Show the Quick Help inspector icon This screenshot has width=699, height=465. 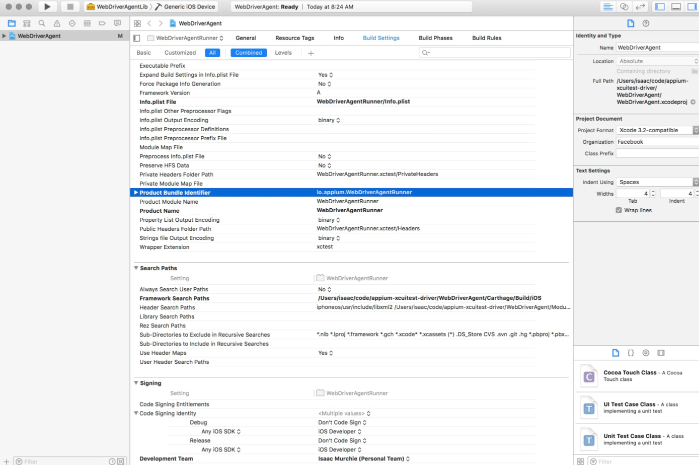pos(645,22)
